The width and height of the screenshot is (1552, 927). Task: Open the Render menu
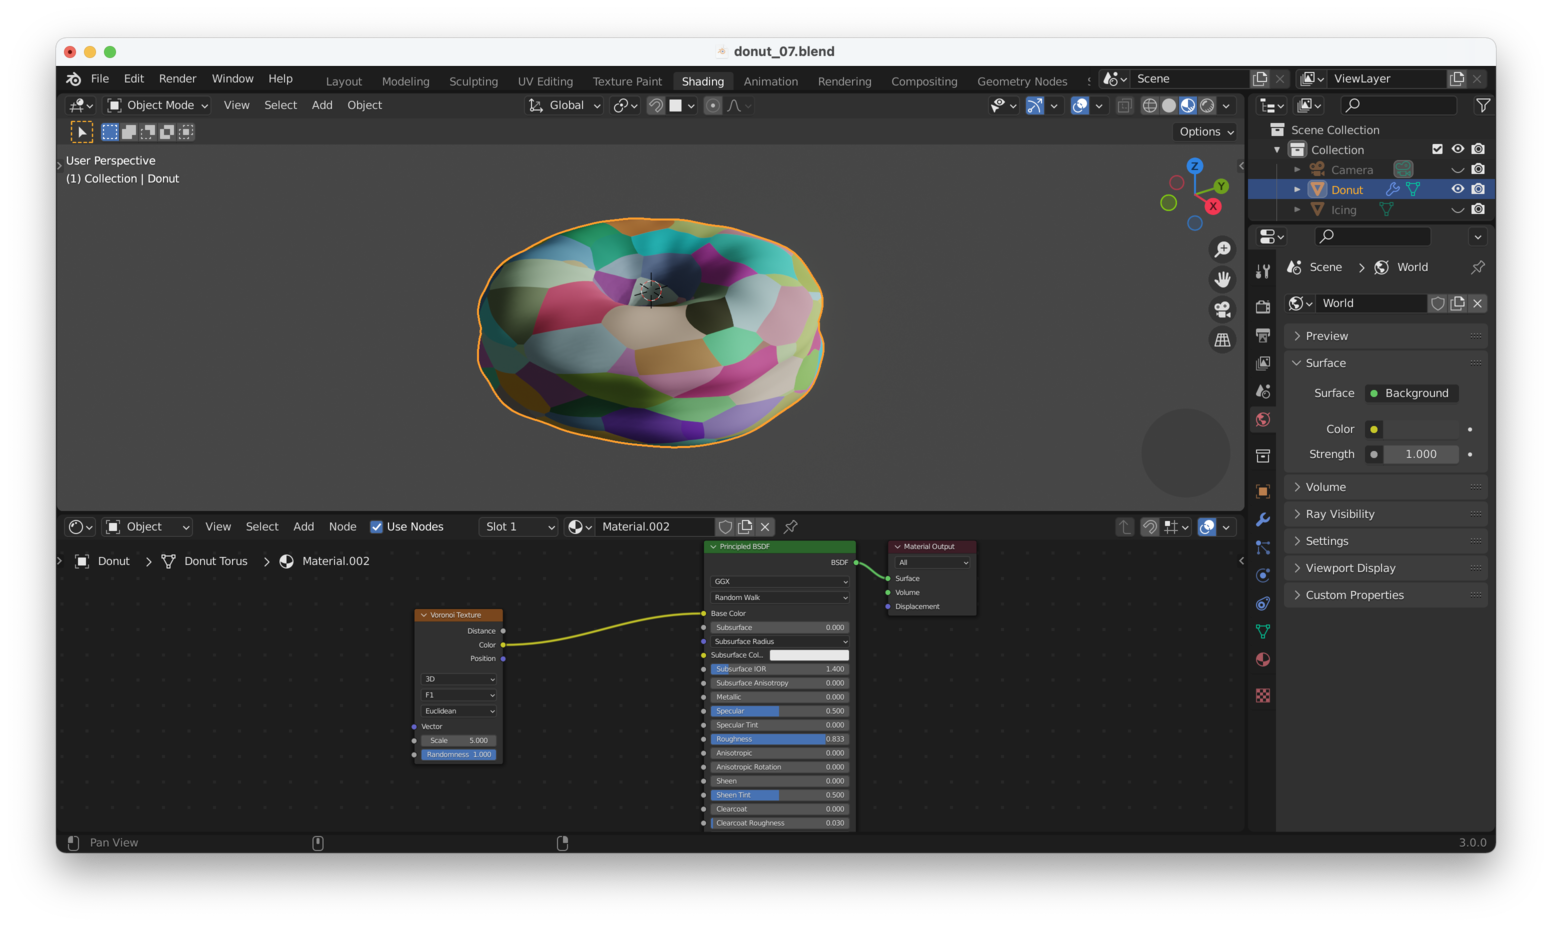click(x=177, y=79)
